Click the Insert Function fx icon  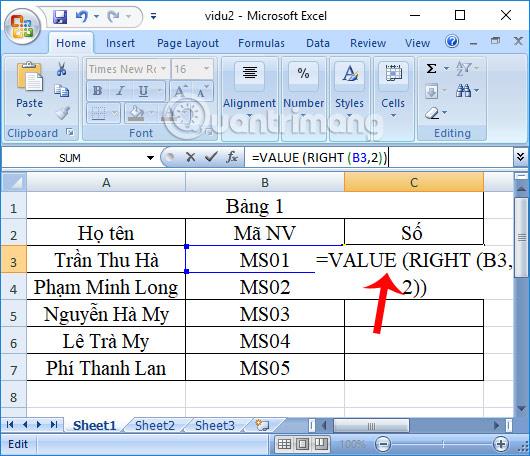point(232,157)
